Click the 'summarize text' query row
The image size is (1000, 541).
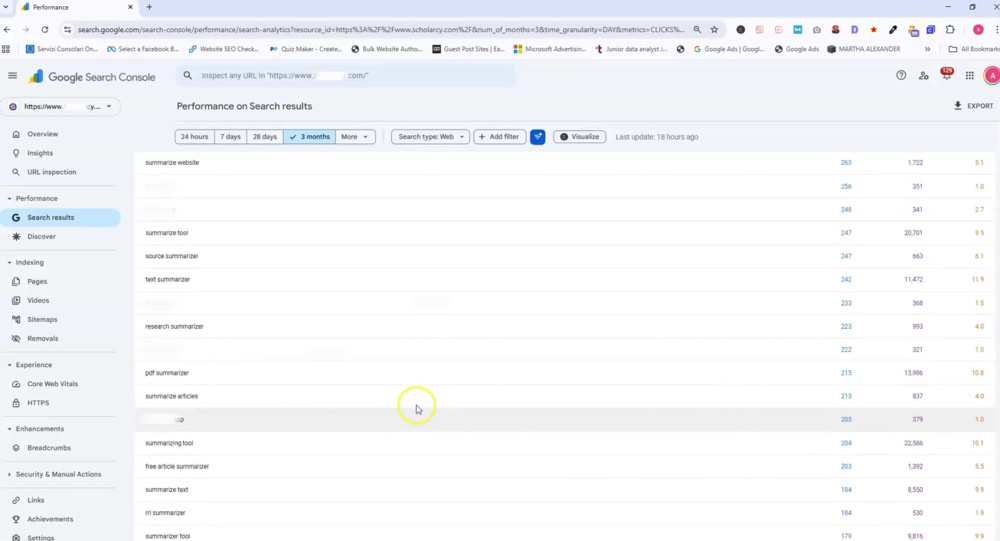coord(565,489)
